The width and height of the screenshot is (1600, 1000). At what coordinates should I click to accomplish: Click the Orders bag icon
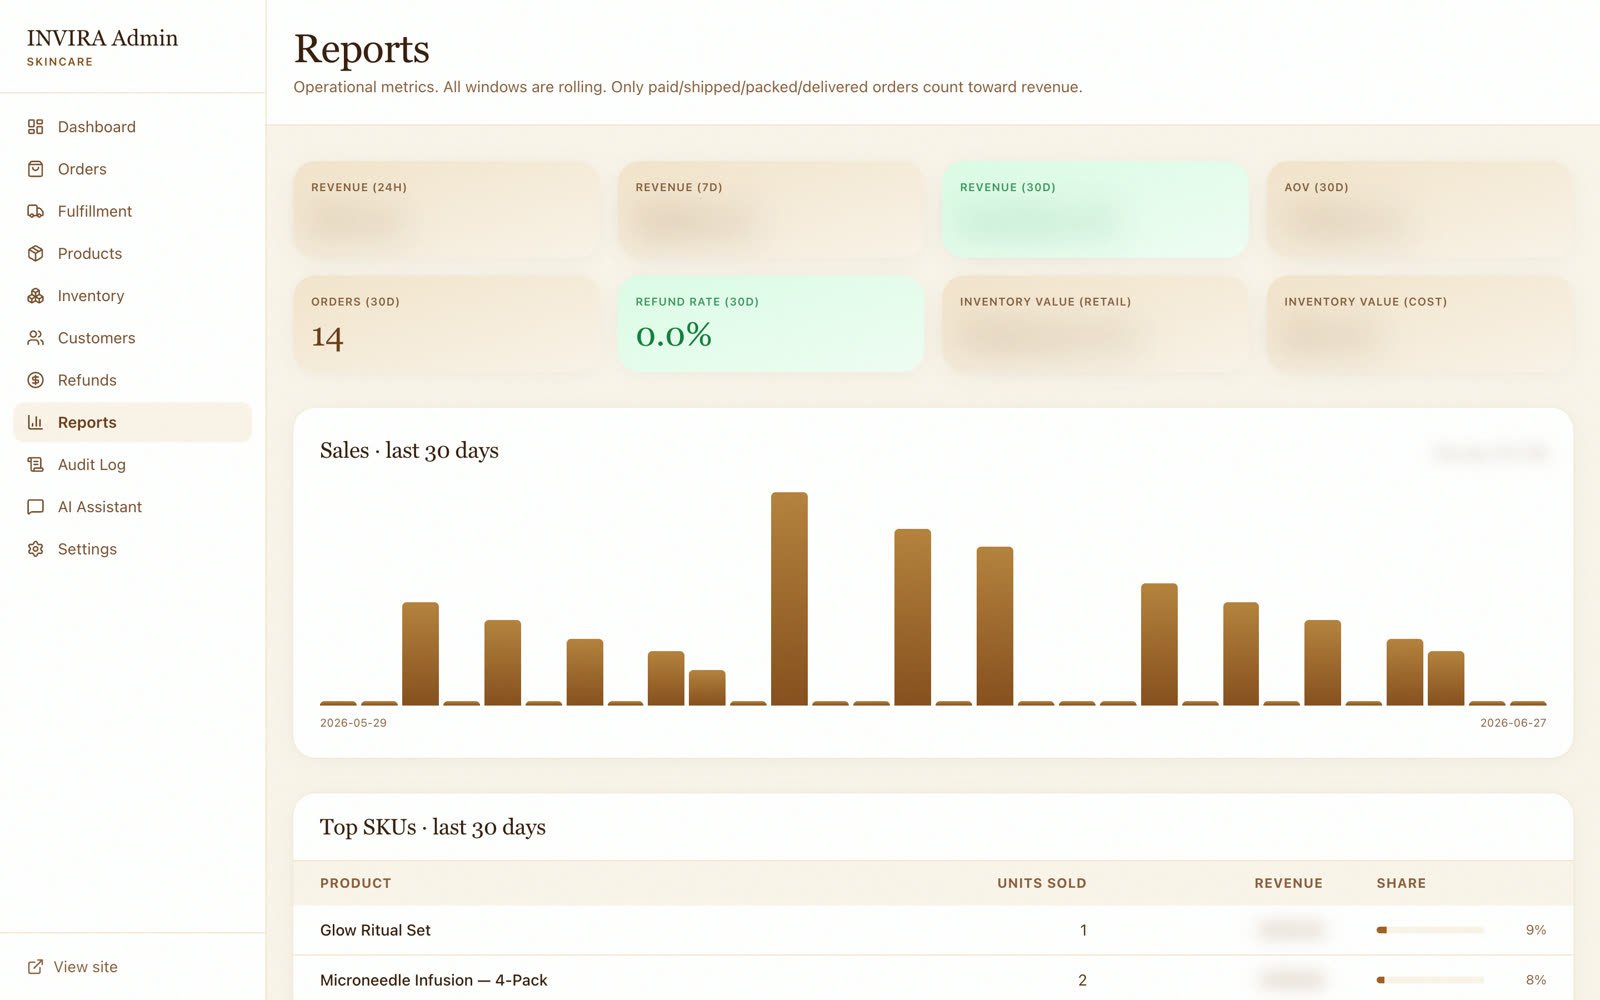(x=36, y=169)
